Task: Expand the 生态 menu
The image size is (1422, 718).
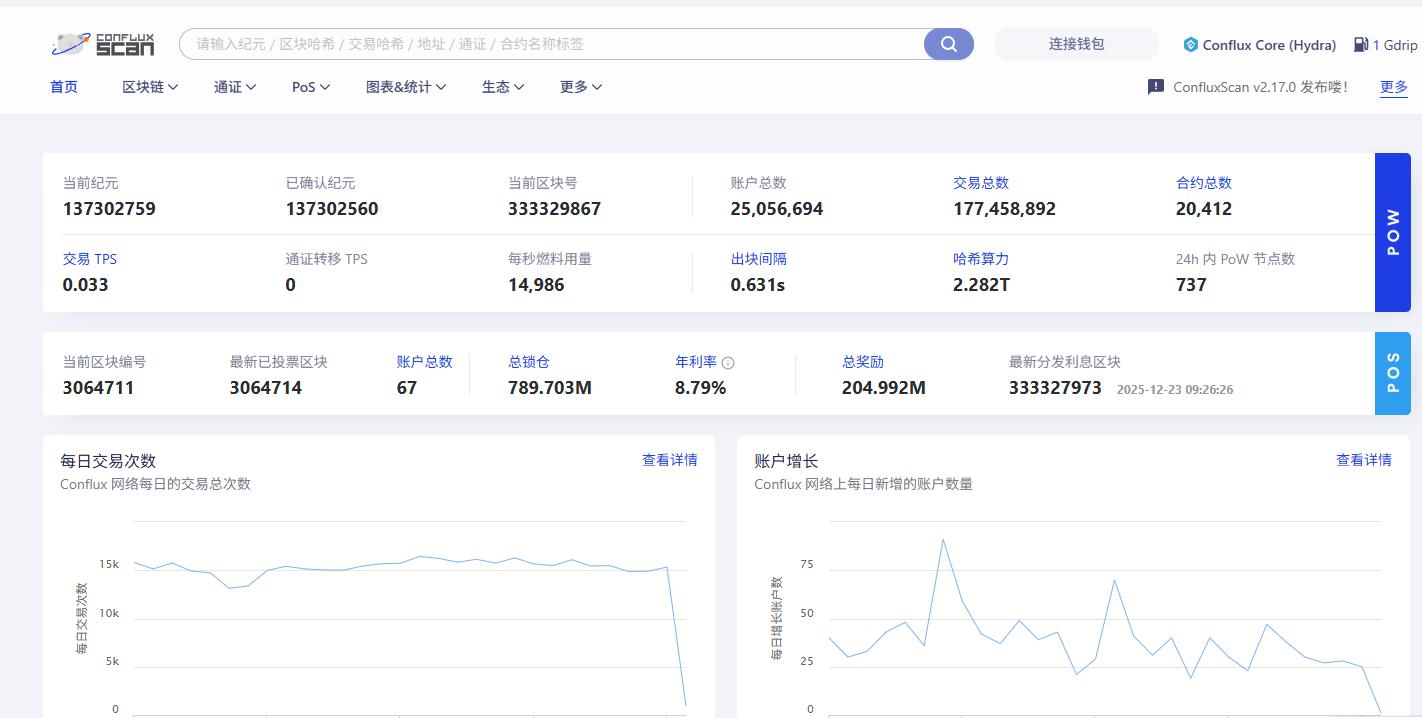Action: 503,87
